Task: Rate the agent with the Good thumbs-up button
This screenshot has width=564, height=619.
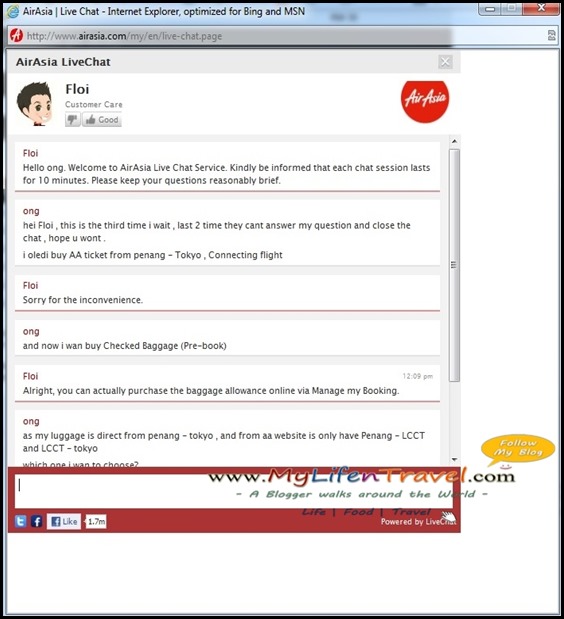Action: click(102, 120)
